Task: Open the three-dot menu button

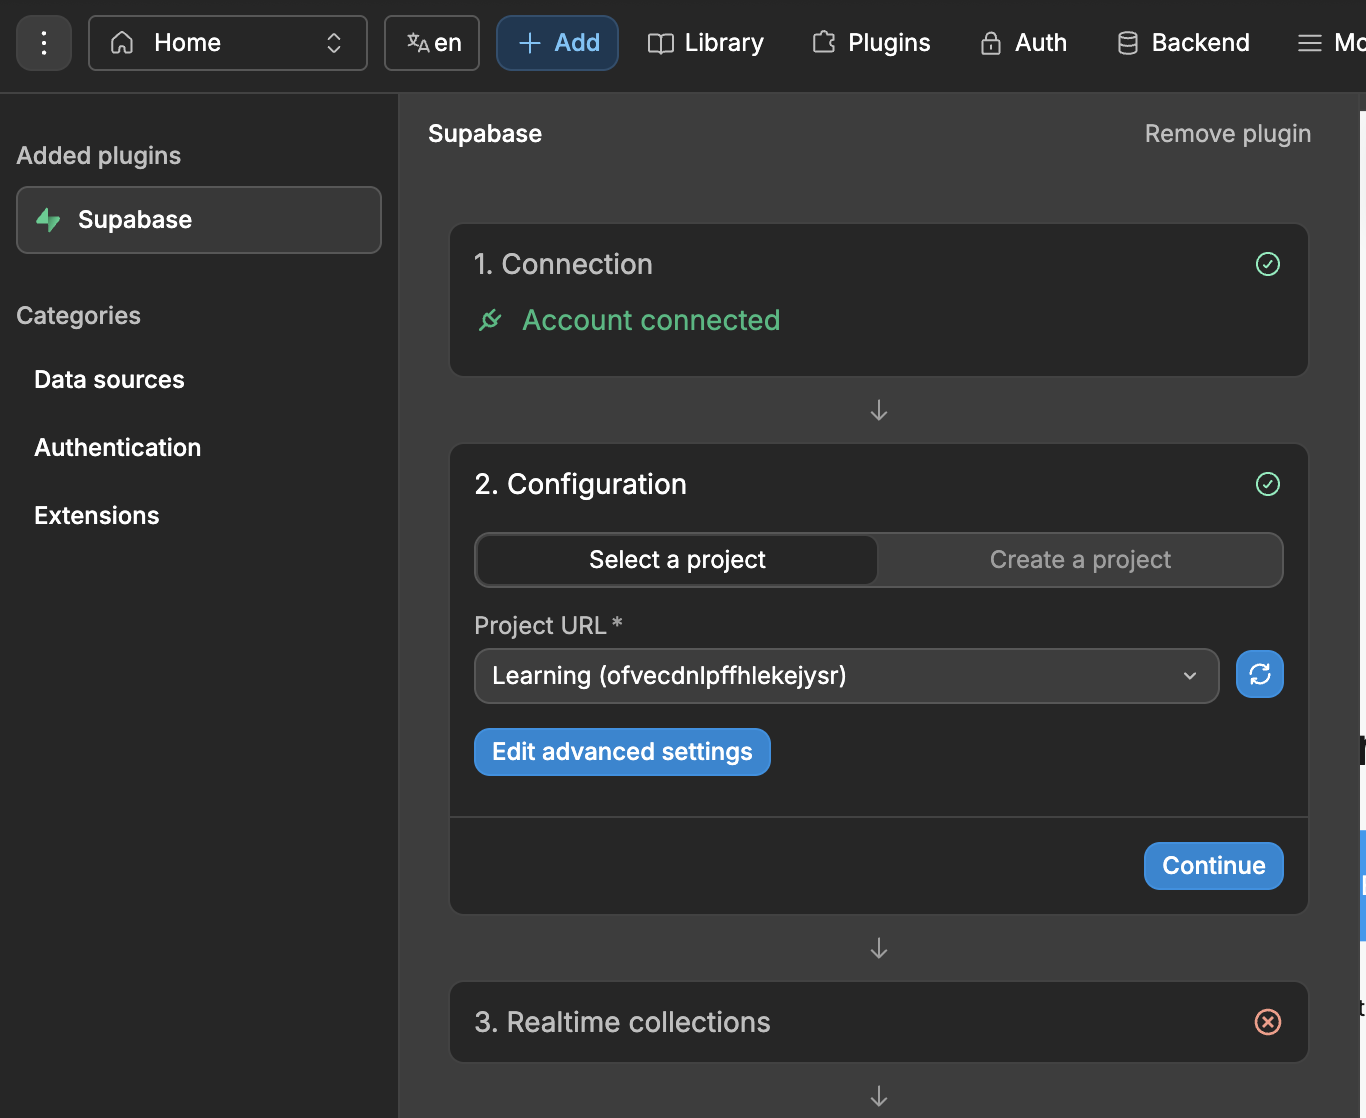Action: pyautogui.click(x=44, y=43)
